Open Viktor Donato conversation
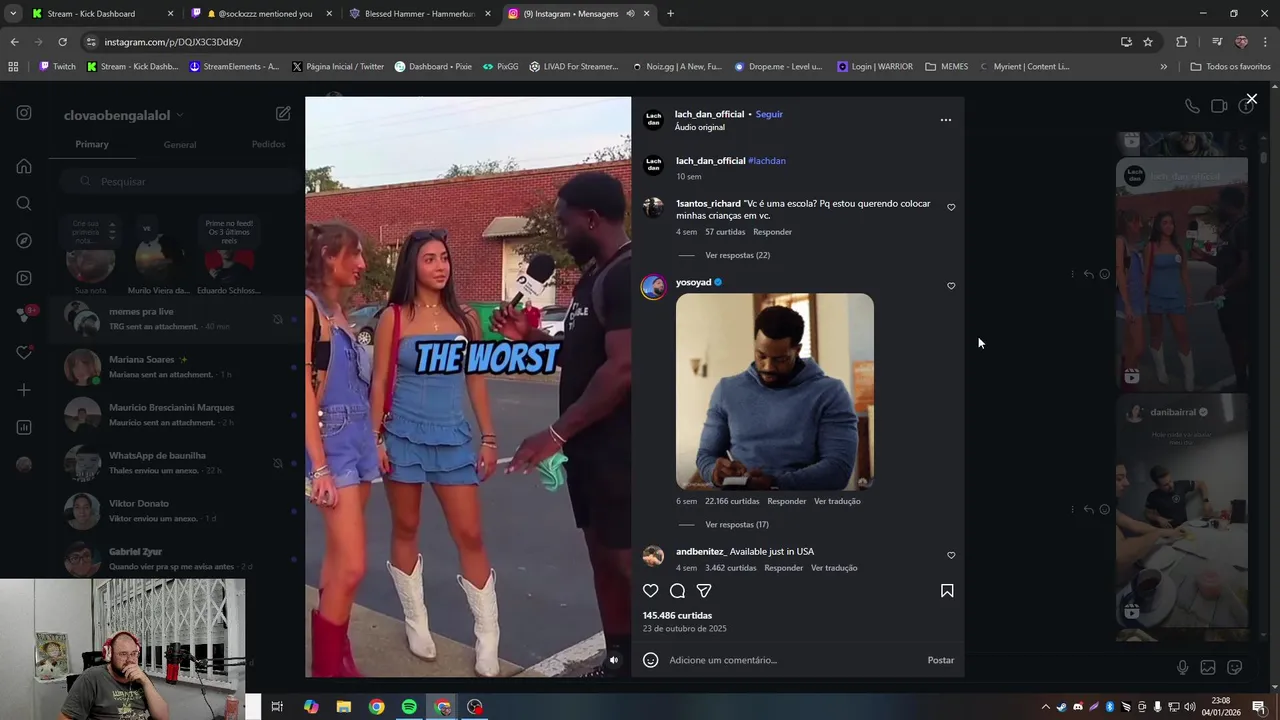The height and width of the screenshot is (720, 1280). tap(175, 511)
